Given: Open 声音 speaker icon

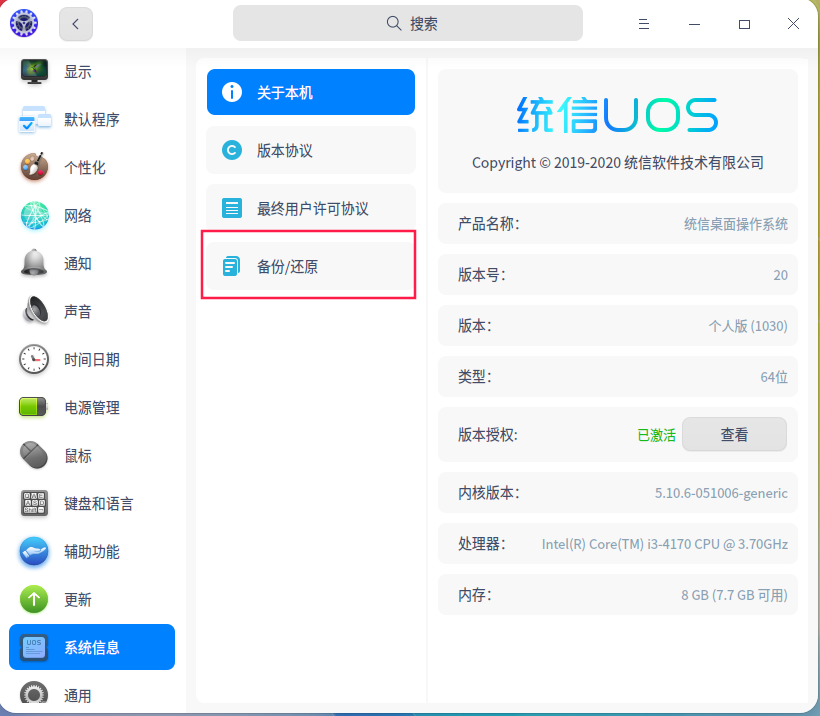Looking at the screenshot, I should (35, 311).
